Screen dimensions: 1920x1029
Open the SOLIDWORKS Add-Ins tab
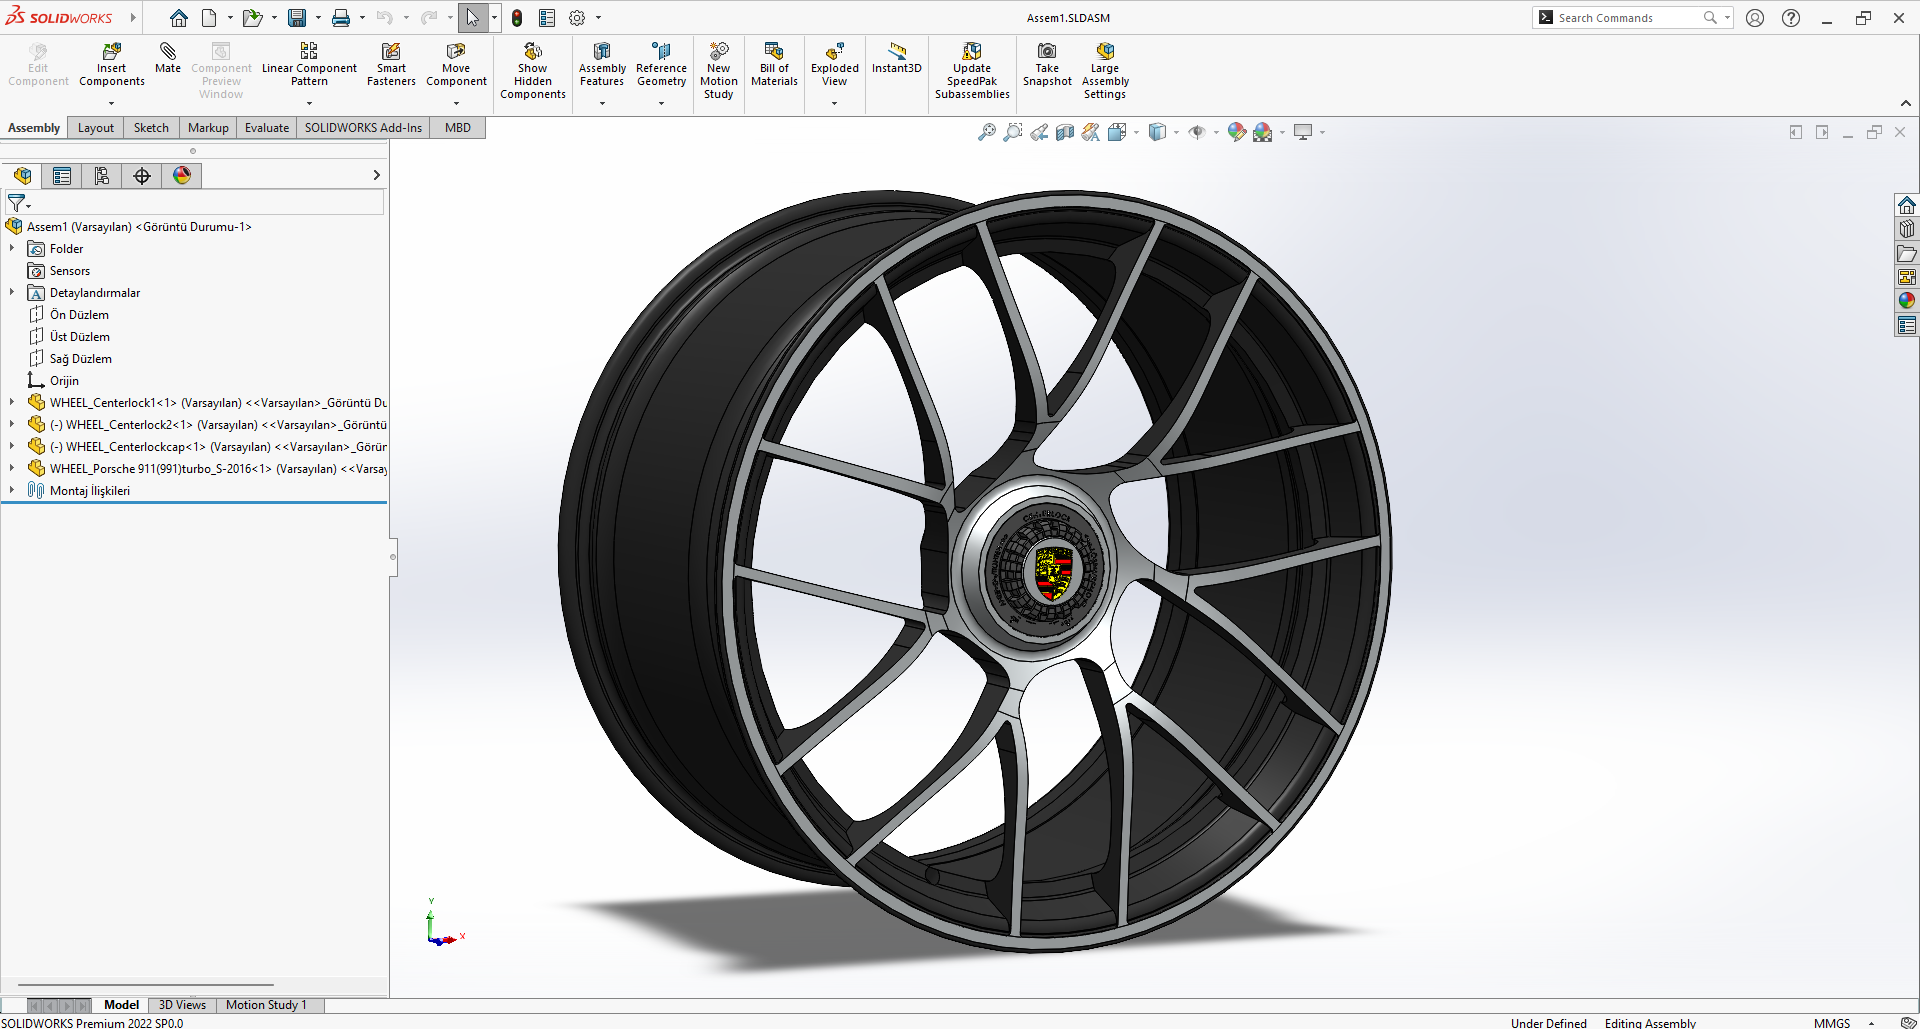363,128
